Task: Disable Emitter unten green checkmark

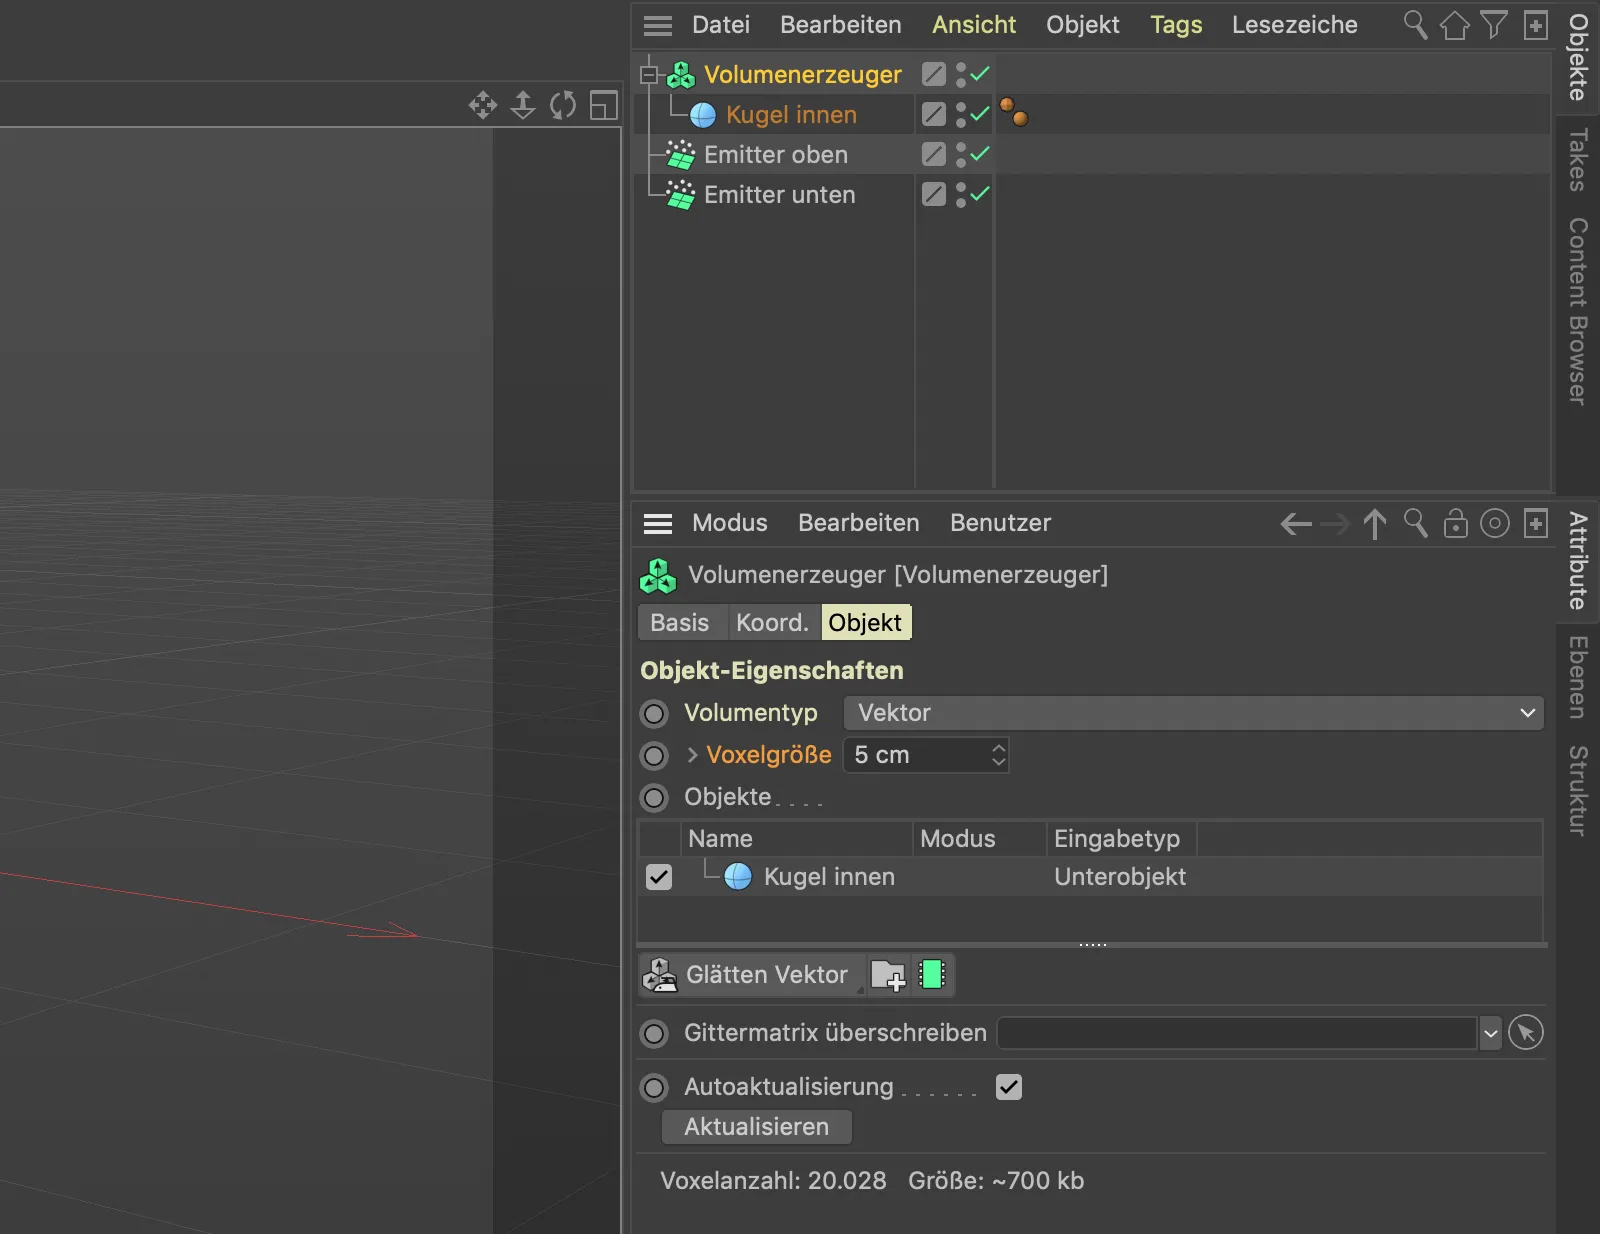Action: click(980, 193)
